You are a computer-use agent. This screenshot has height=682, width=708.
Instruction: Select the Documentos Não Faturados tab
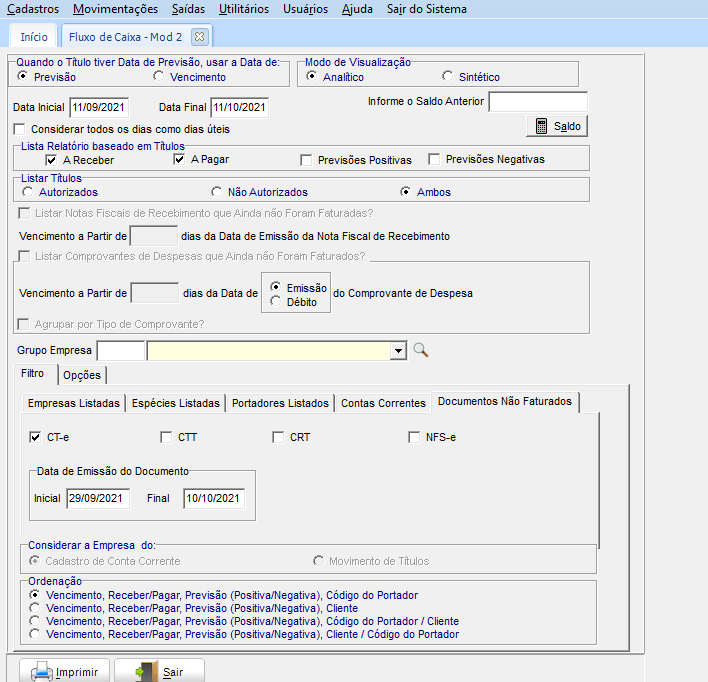505,402
